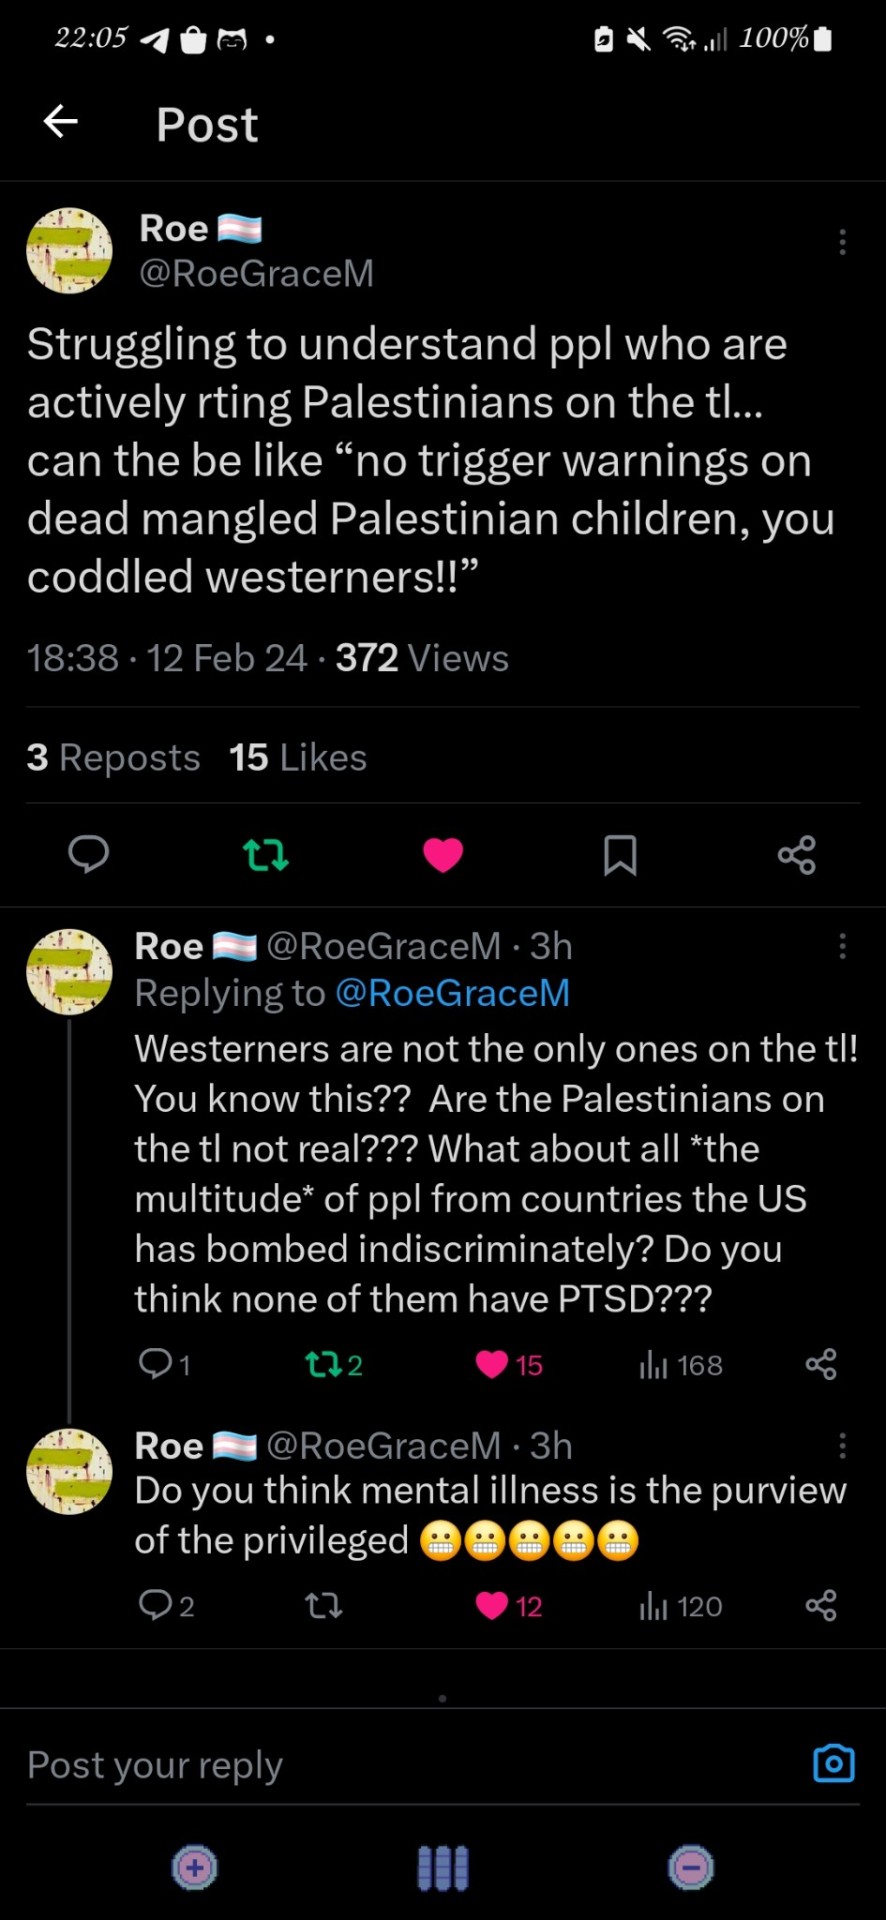Image resolution: width=886 pixels, height=1920 pixels.
Task: Bookmark the main post
Action: tap(620, 855)
